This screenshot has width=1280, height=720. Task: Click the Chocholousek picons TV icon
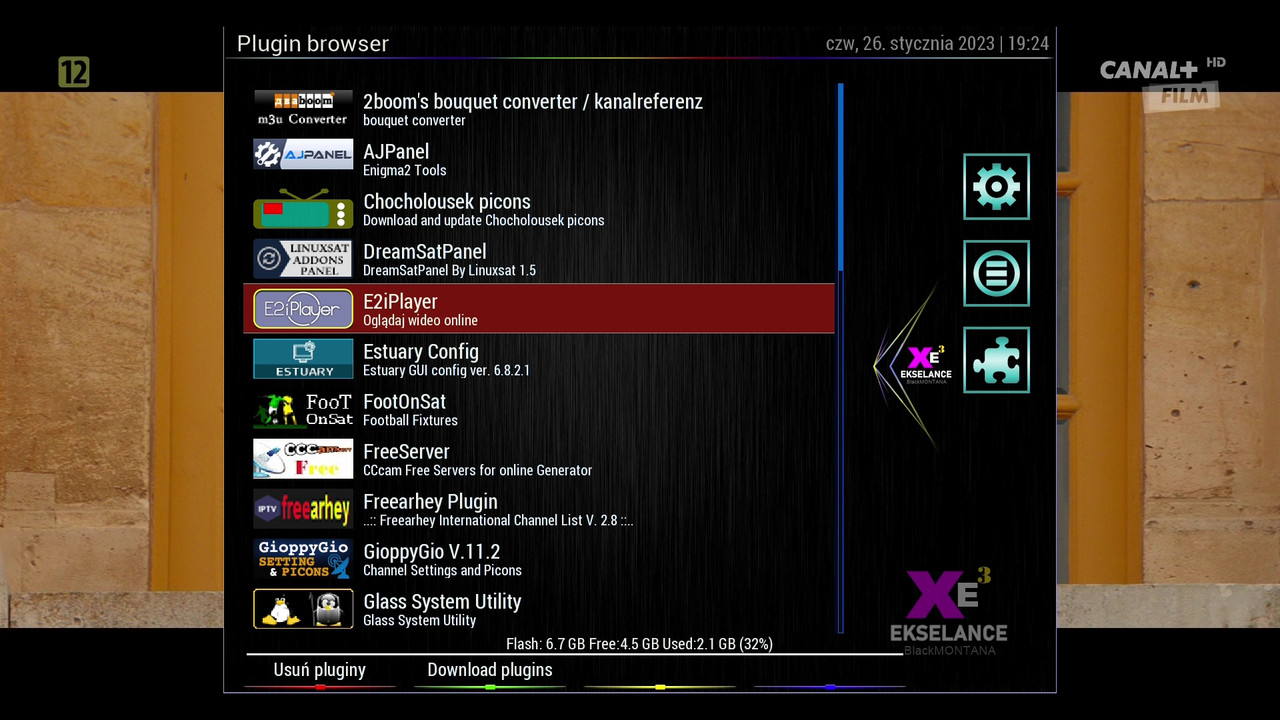coord(303,209)
